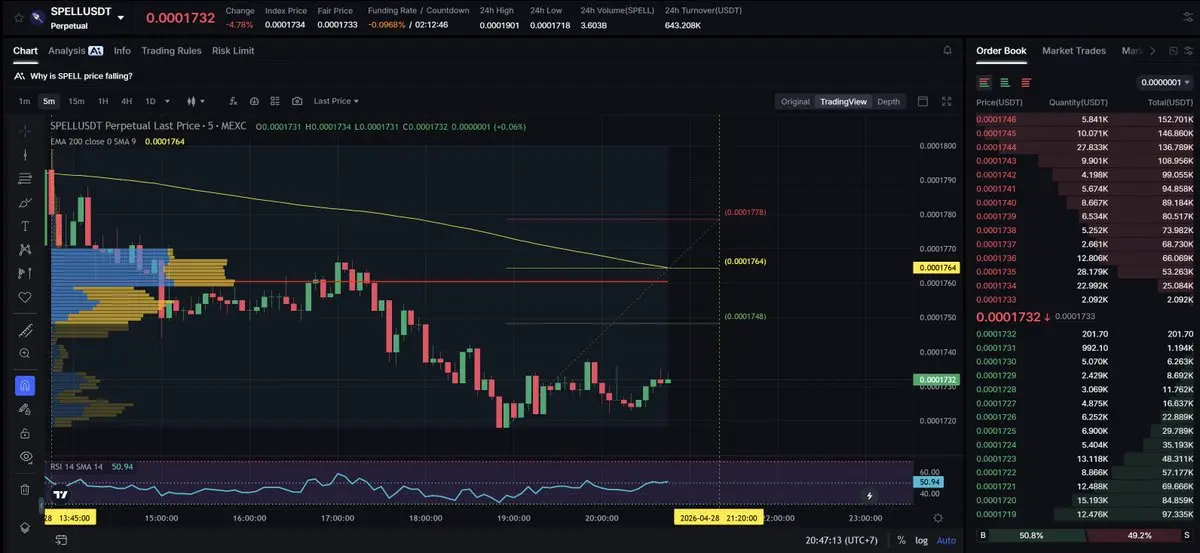Open the Risk Limit tab

tap(233, 50)
